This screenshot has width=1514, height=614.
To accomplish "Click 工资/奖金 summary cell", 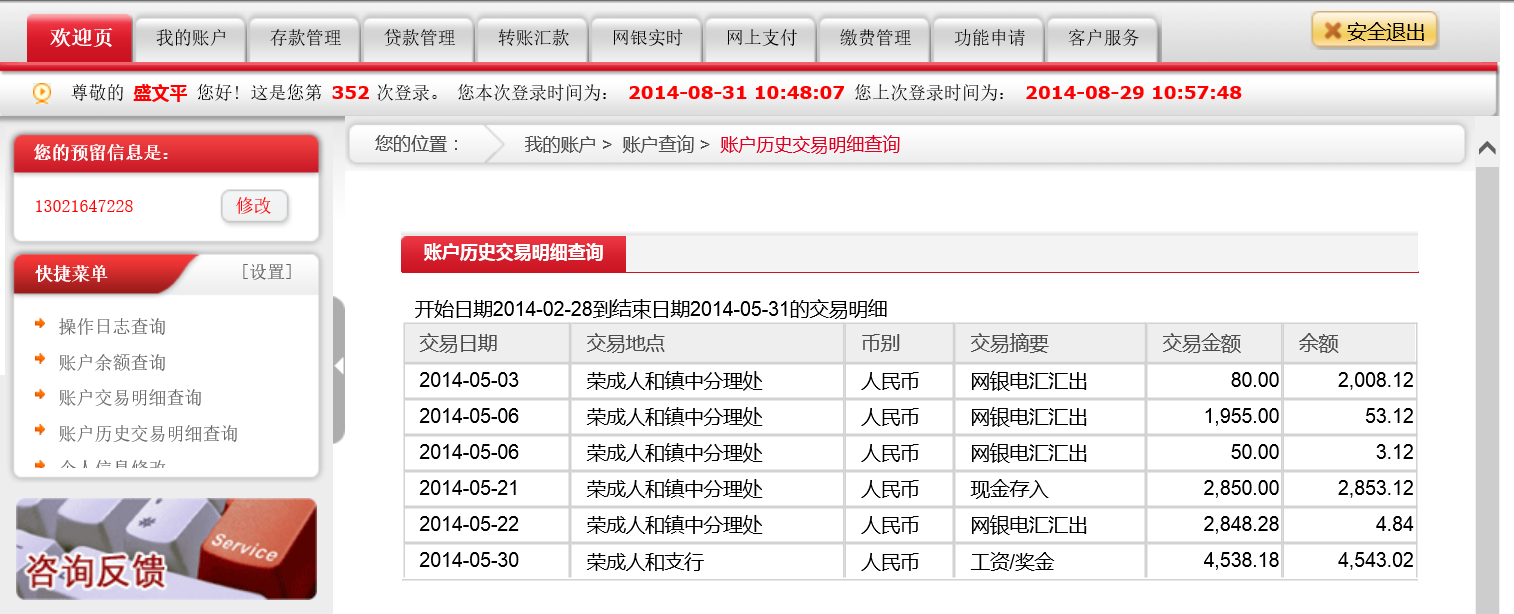I will [x=1051, y=561].
